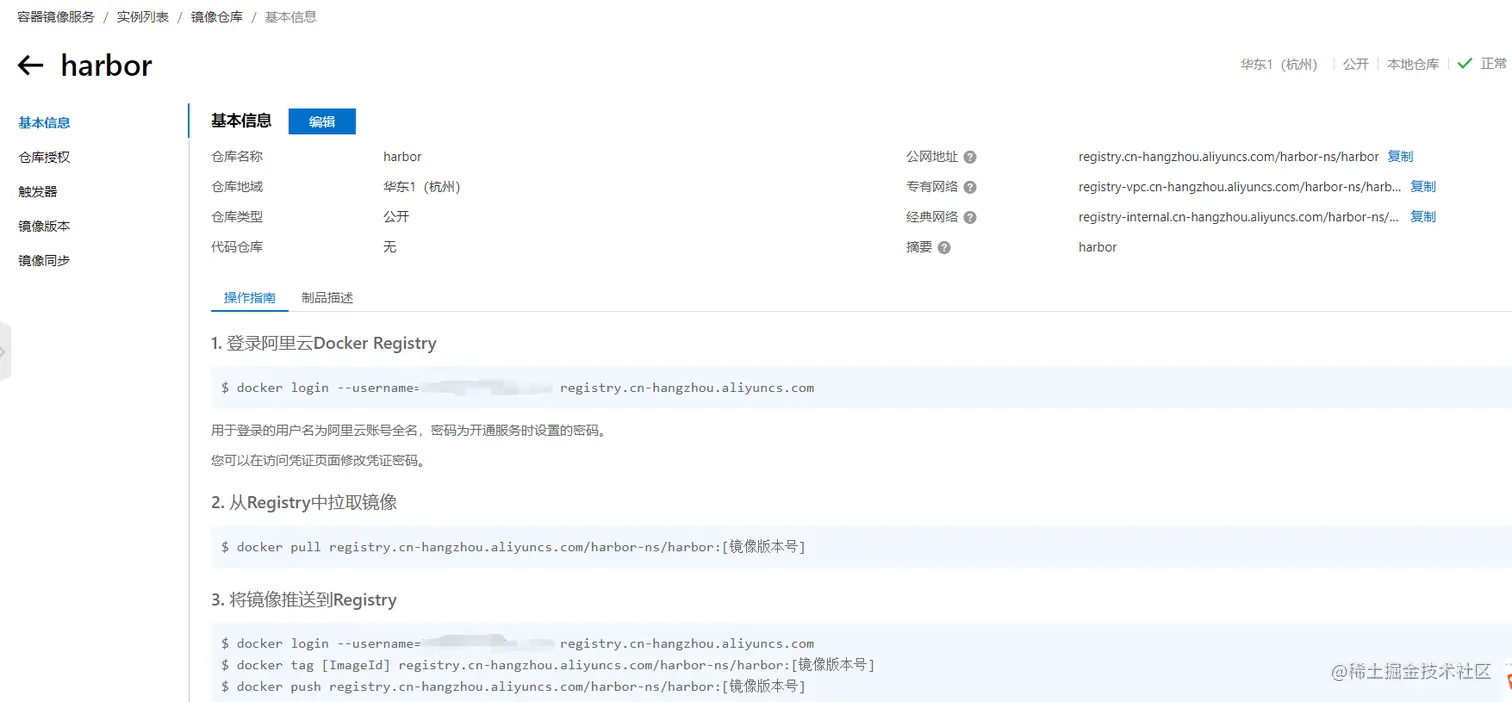Open 触发器 in the sidebar
Image resolution: width=1512 pixels, height=702 pixels.
click(x=38, y=191)
